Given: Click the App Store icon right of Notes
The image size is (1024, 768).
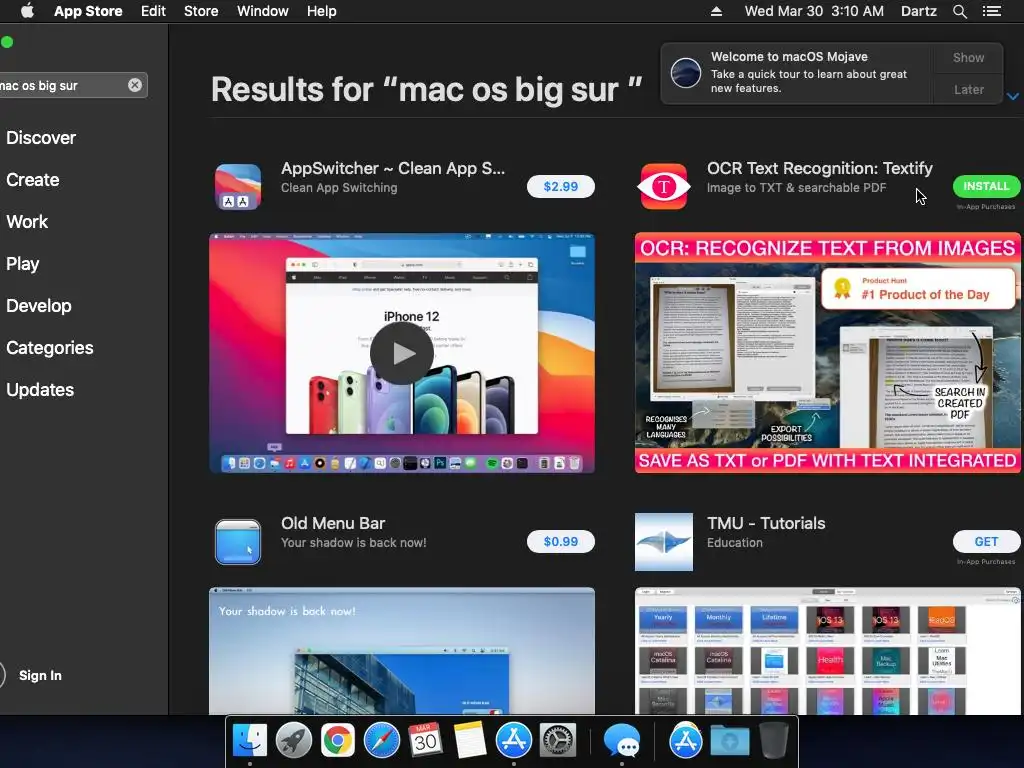Looking at the screenshot, I should point(513,741).
